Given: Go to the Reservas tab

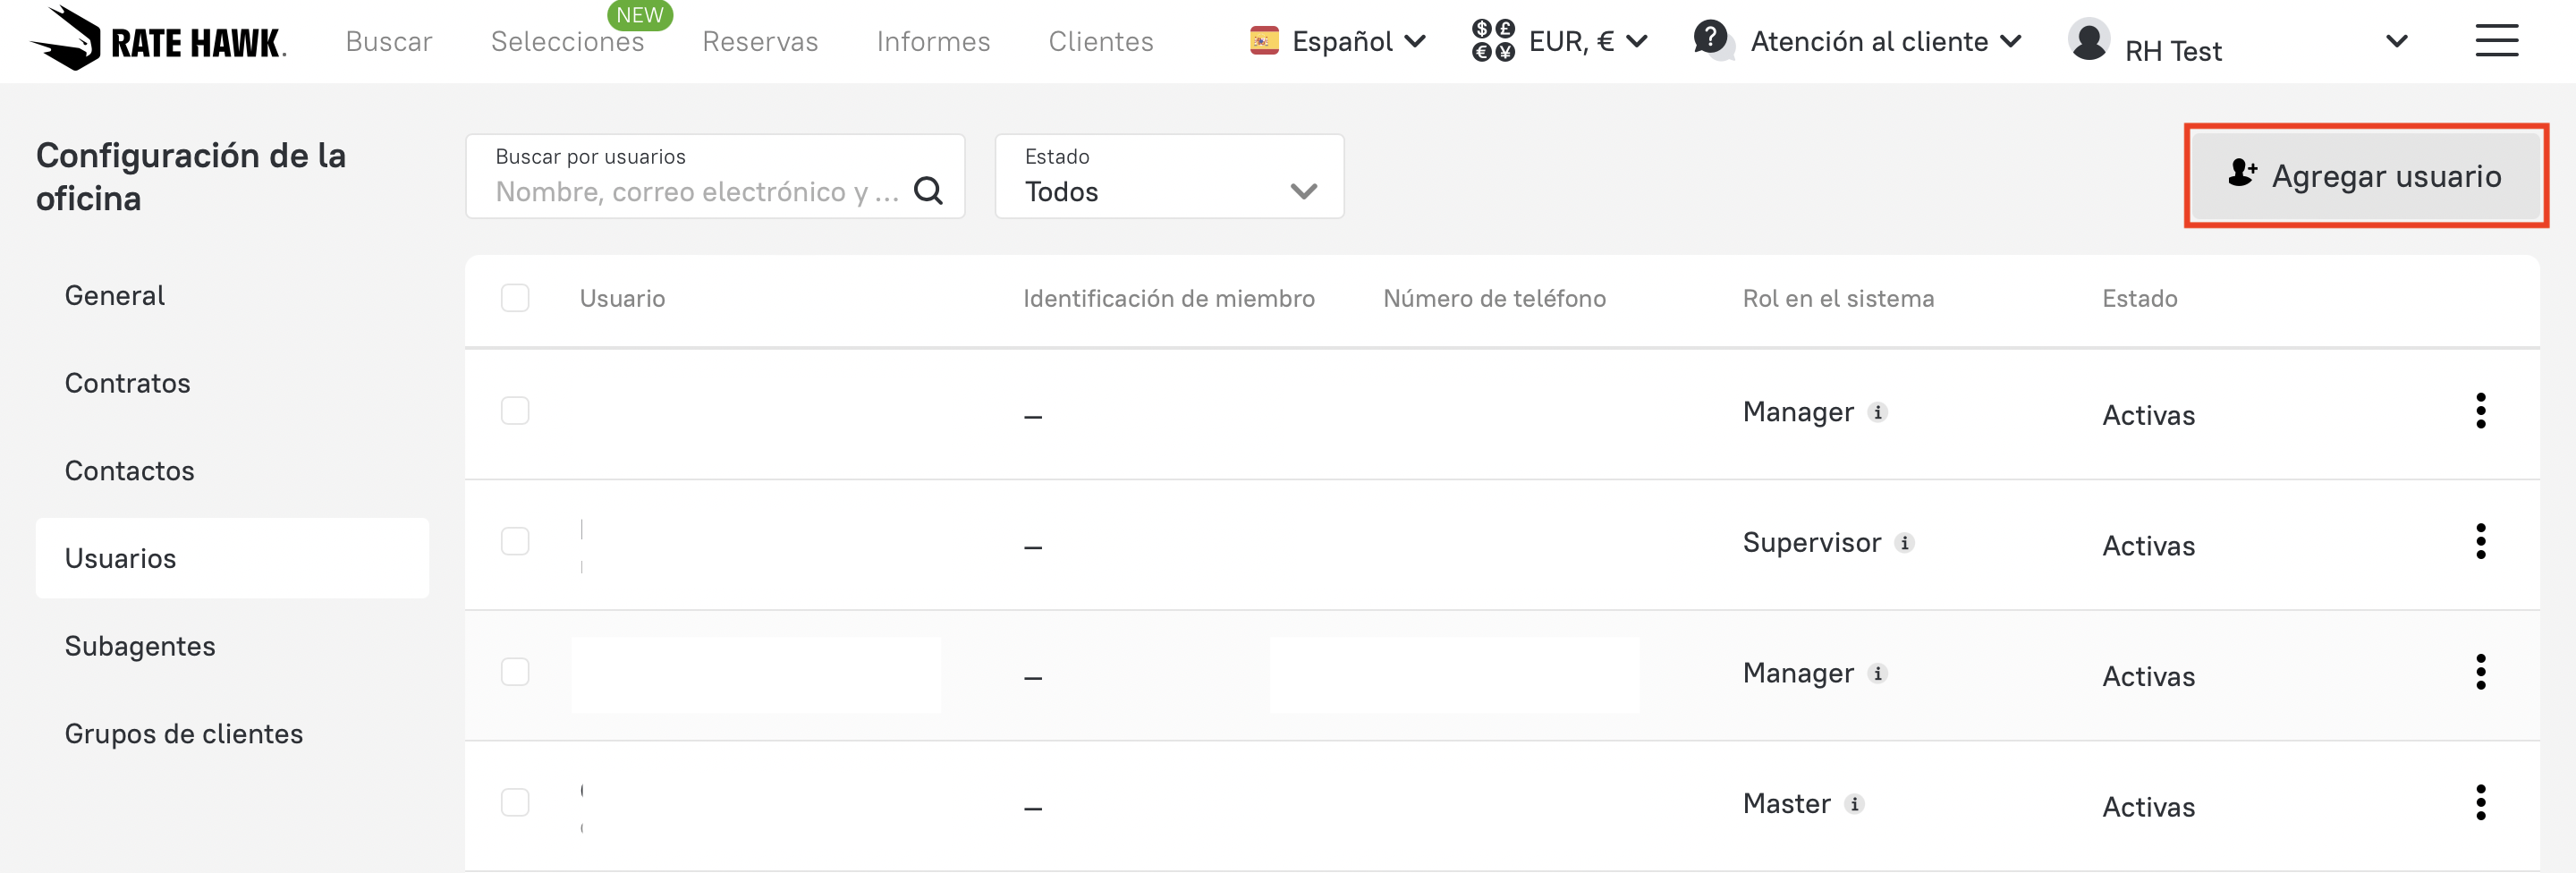Looking at the screenshot, I should click(x=760, y=41).
